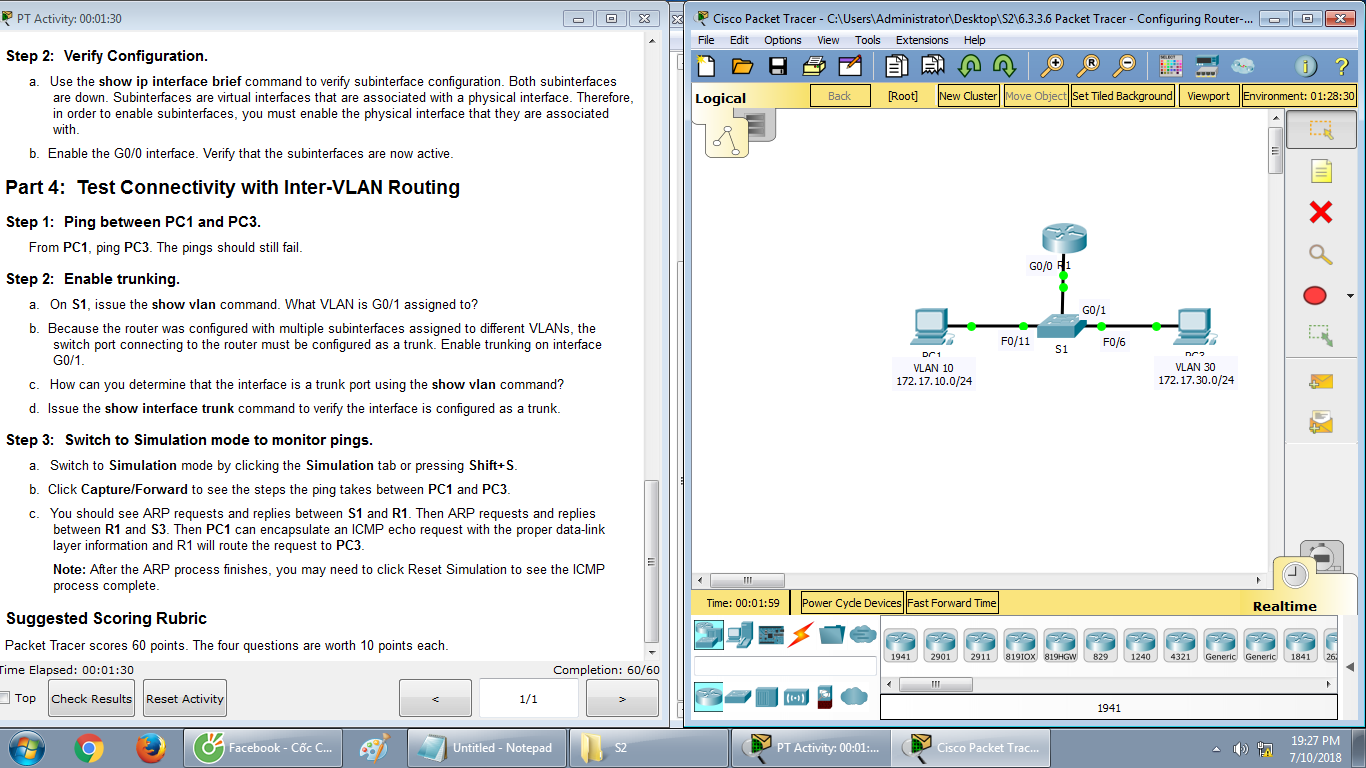Choose the red X Delete tool

[1321, 212]
